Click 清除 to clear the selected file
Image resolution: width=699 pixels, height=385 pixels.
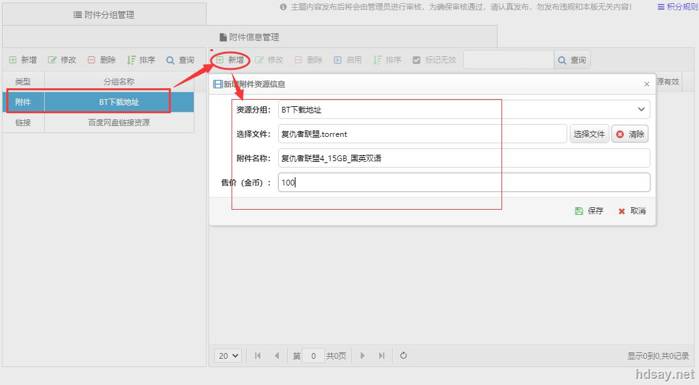tap(630, 134)
